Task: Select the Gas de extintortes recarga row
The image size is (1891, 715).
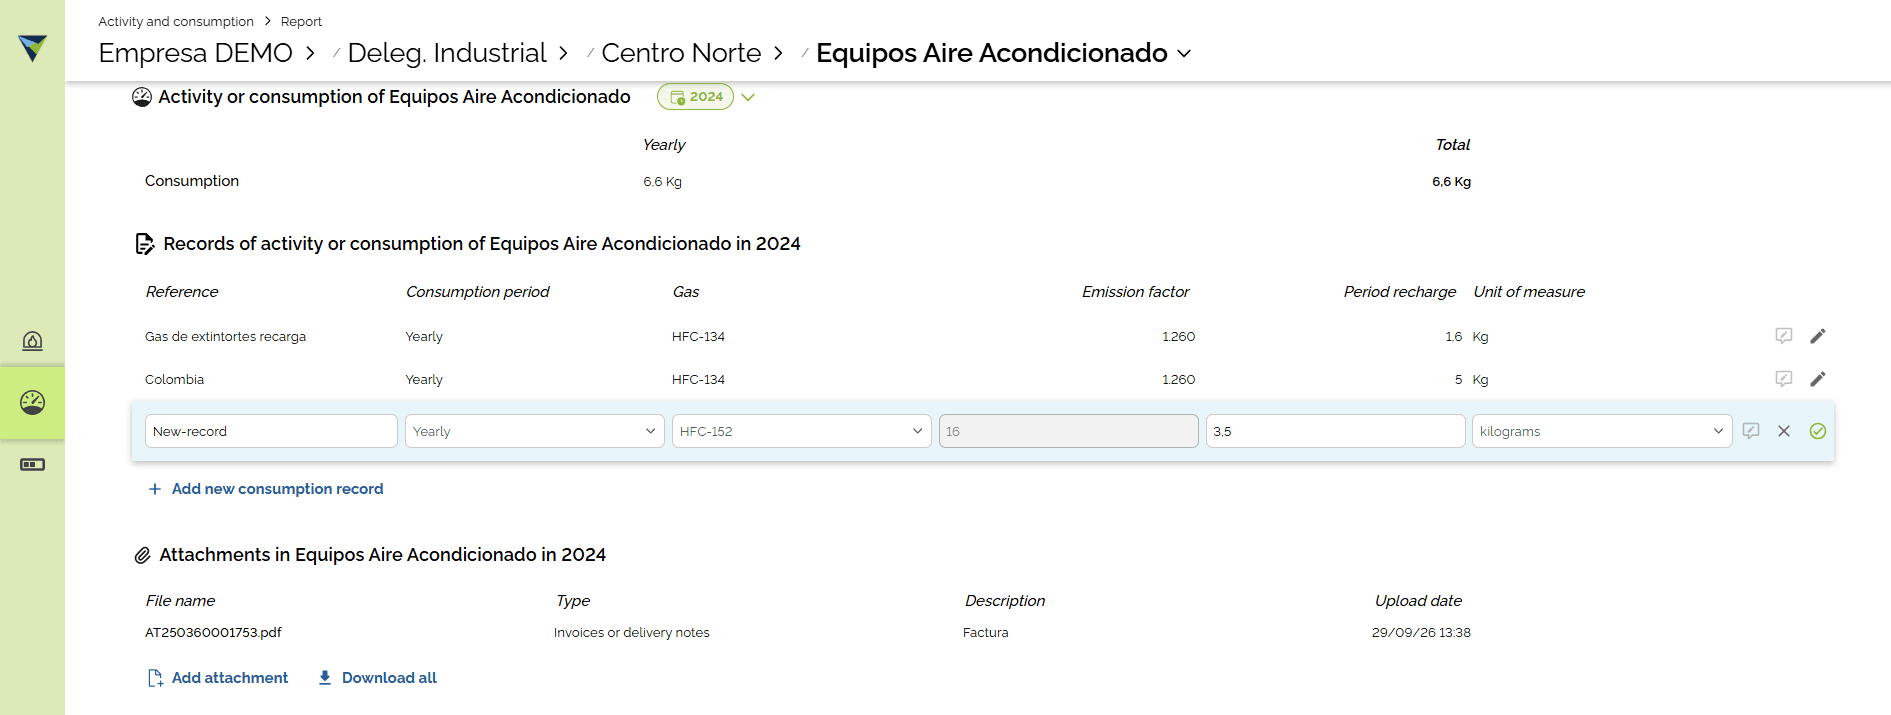Action: [x=225, y=337]
